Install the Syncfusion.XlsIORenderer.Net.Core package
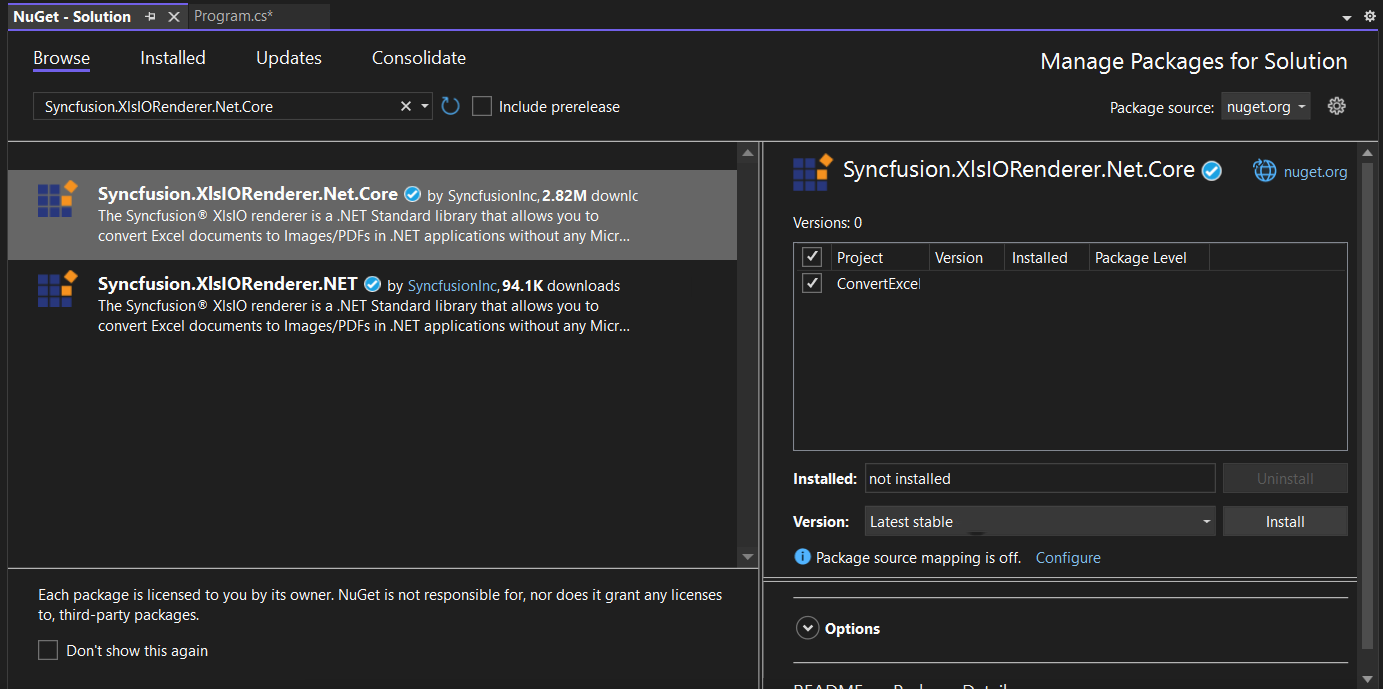Screen dimensions: 1383x689 1285,521
